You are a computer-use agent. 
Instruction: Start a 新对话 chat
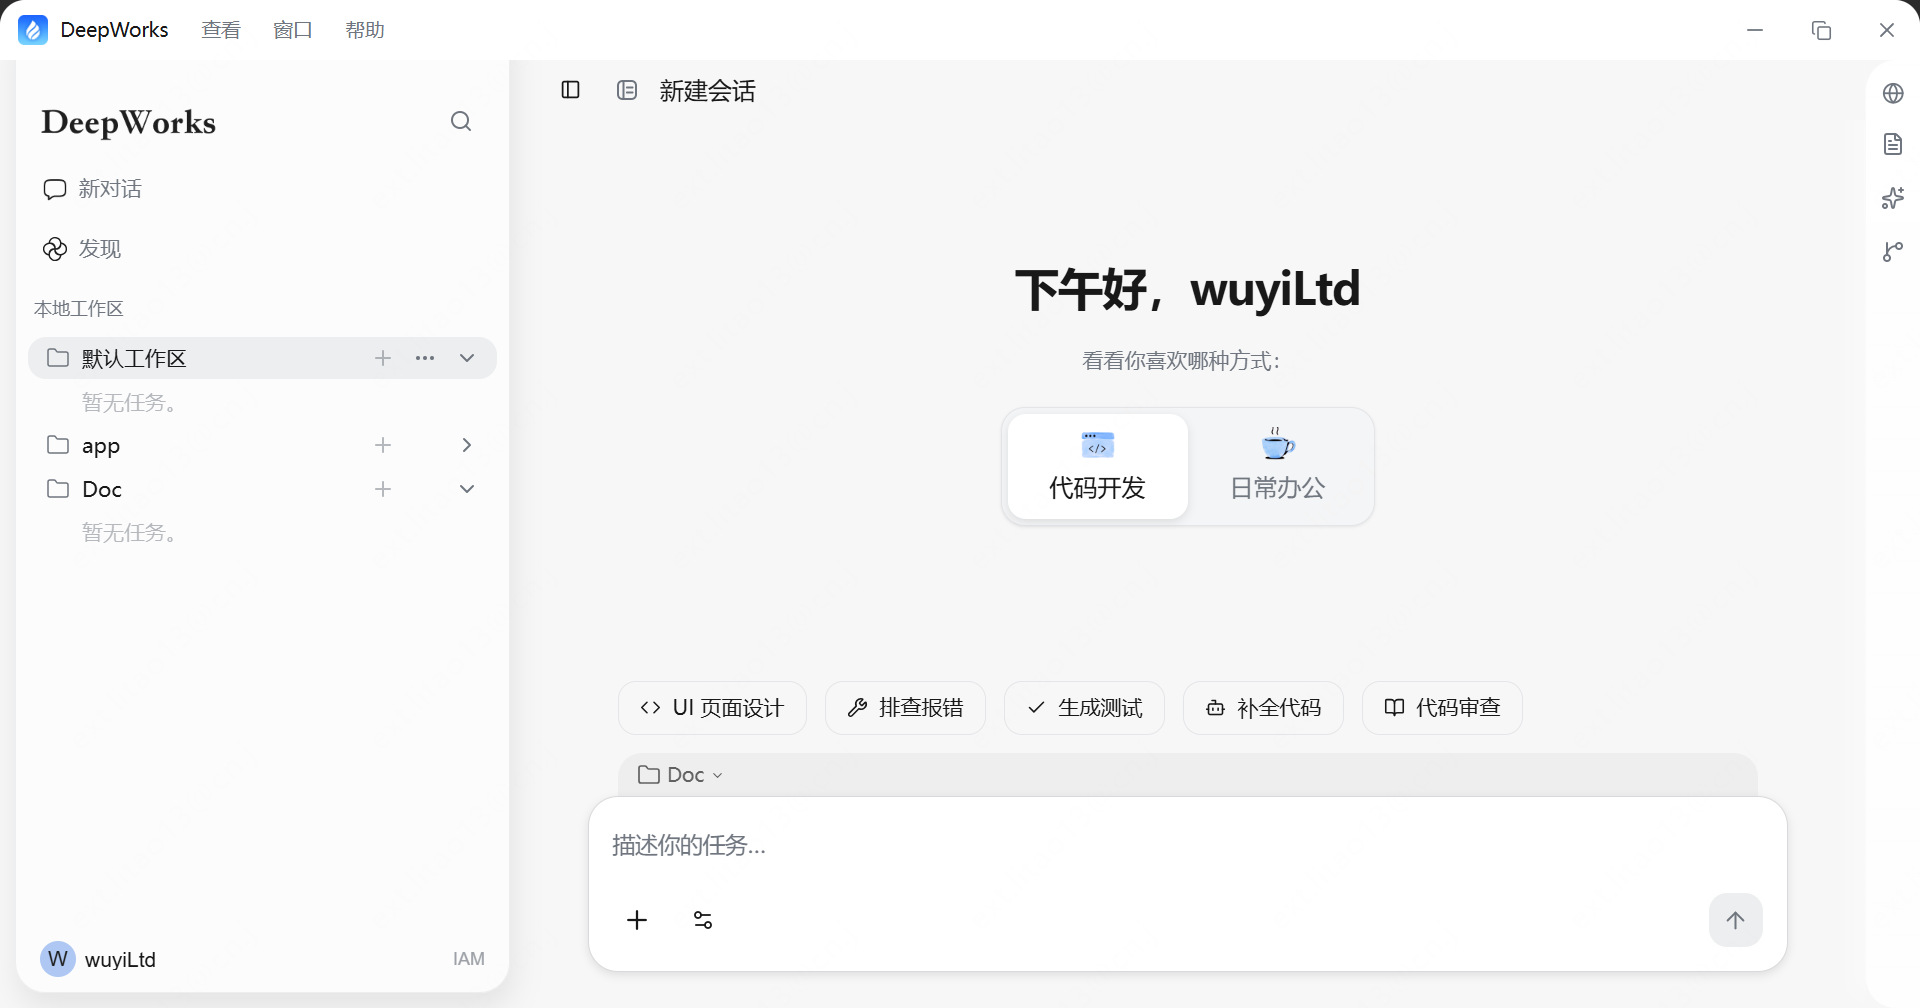[x=92, y=189]
